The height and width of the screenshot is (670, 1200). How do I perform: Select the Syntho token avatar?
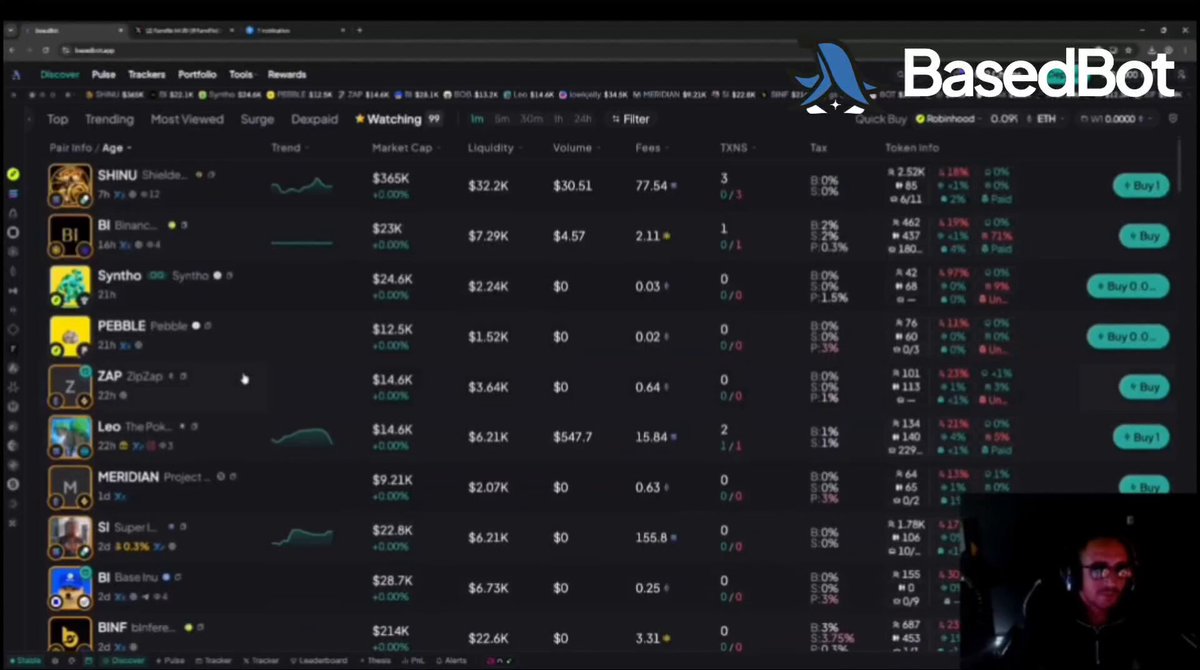pos(71,286)
